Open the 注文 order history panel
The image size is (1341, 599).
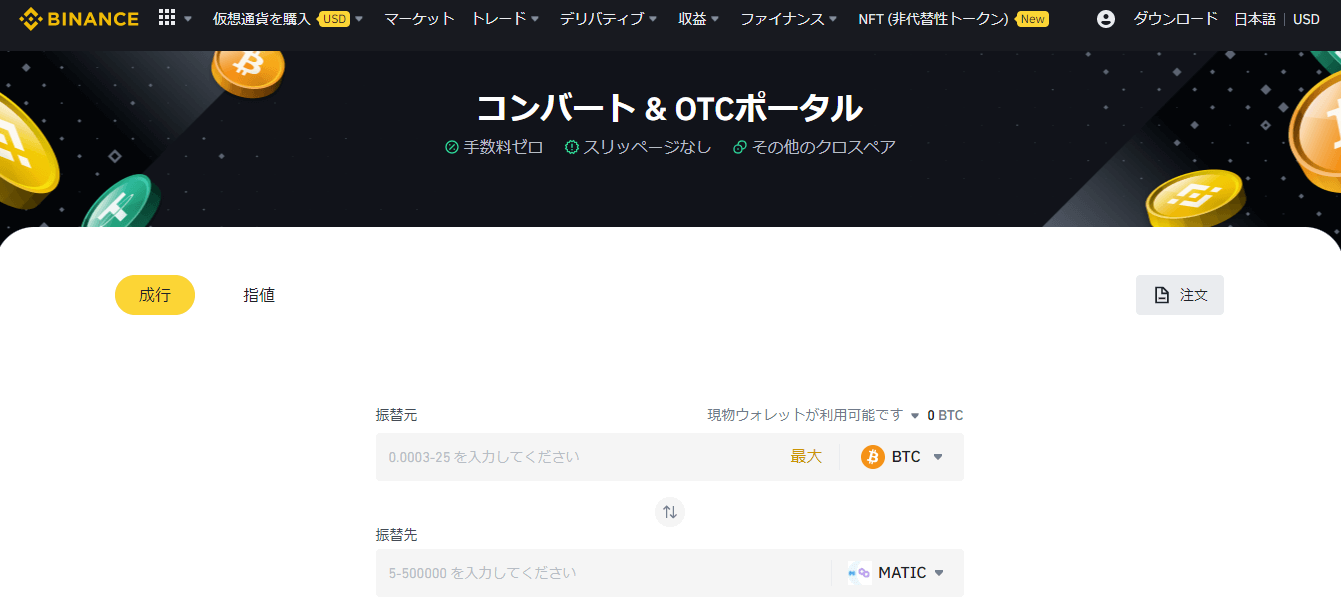click(1179, 294)
